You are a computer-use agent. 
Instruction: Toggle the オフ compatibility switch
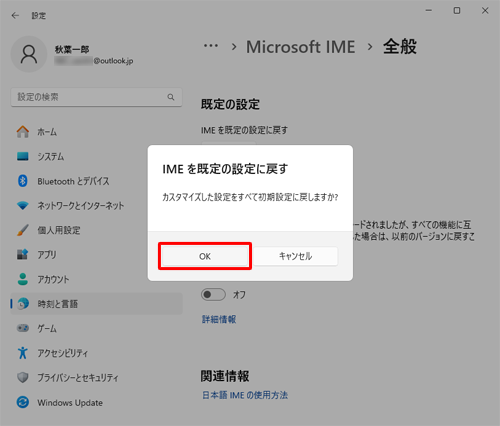click(213, 294)
